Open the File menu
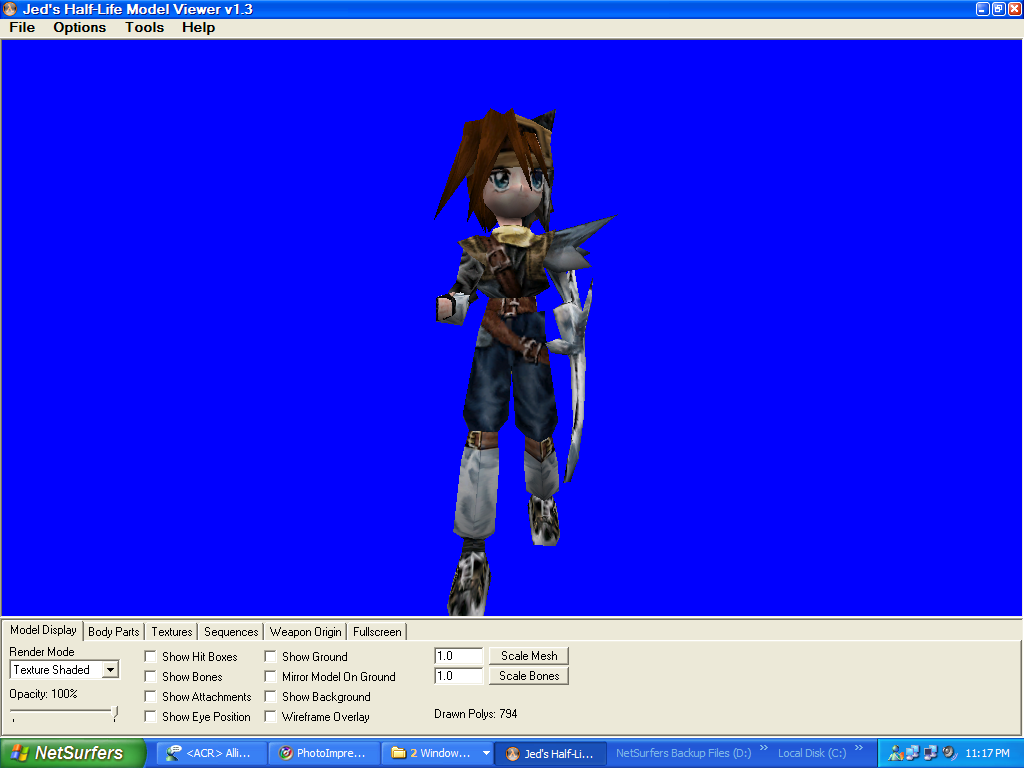Screen dimensions: 1024x768 pyautogui.click(x=22, y=27)
